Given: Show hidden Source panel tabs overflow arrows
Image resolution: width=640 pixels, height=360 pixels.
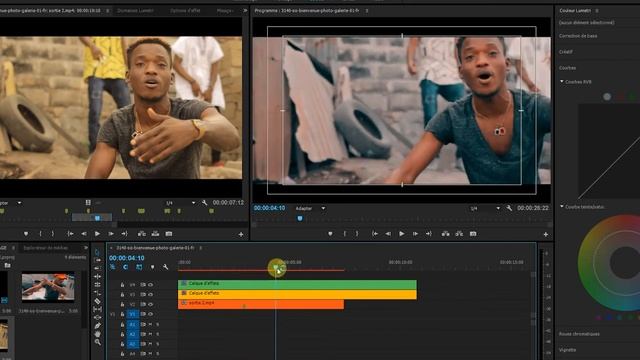Looking at the screenshot, I should coord(245,10).
